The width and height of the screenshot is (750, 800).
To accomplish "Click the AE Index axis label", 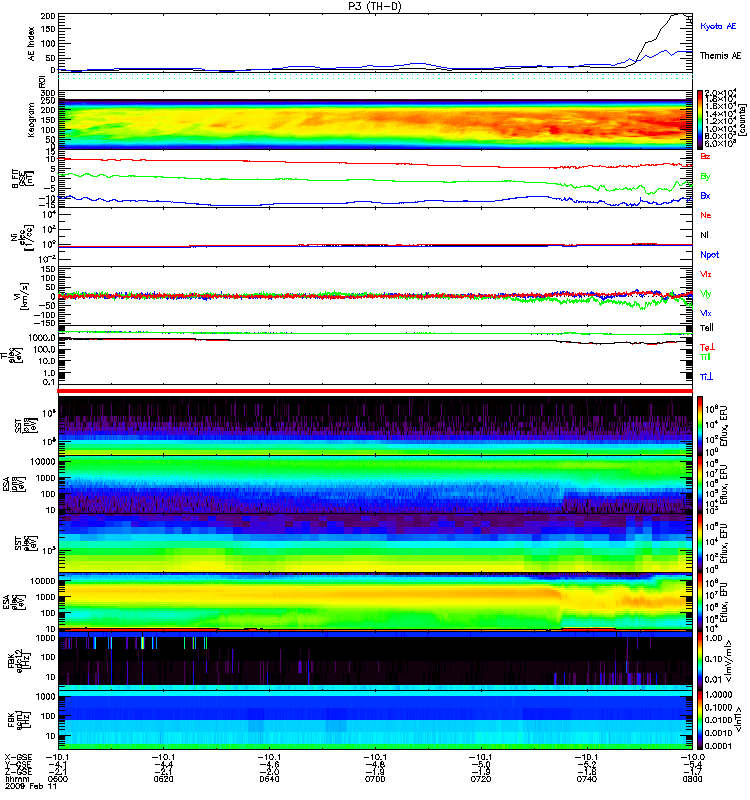I will tap(32, 44).
